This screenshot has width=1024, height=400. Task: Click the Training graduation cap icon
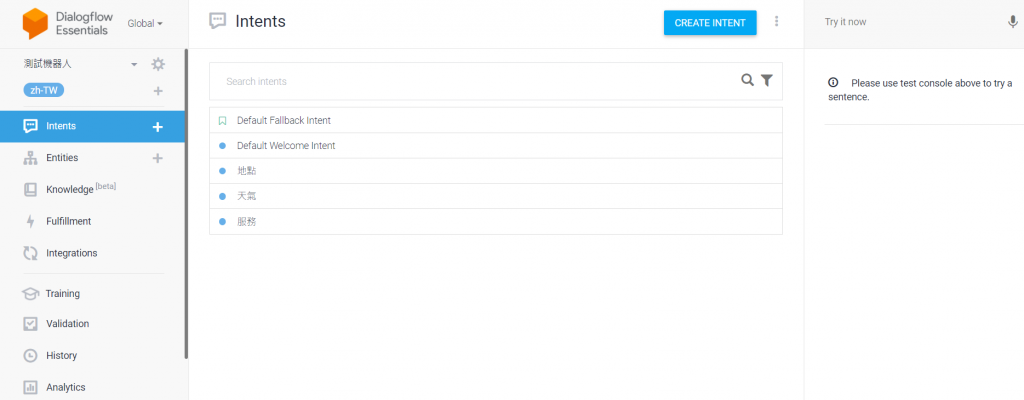(x=30, y=293)
